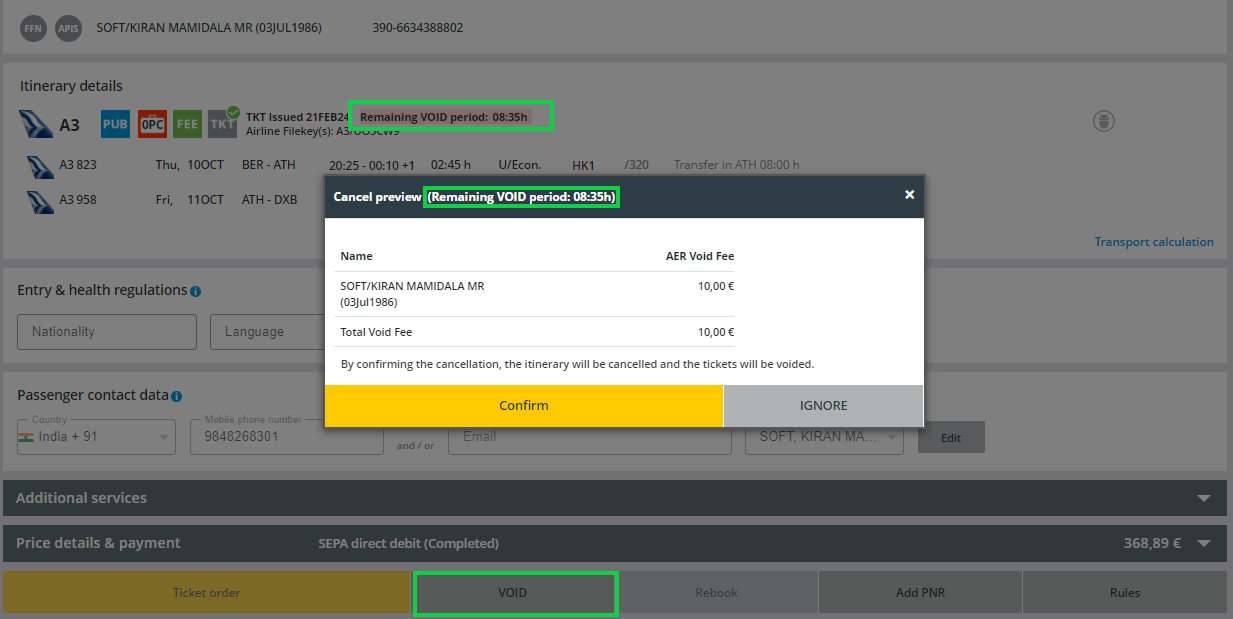Click the red 0PC baggage icon
Viewport: 1233px width, 619px height.
pyautogui.click(x=152, y=124)
